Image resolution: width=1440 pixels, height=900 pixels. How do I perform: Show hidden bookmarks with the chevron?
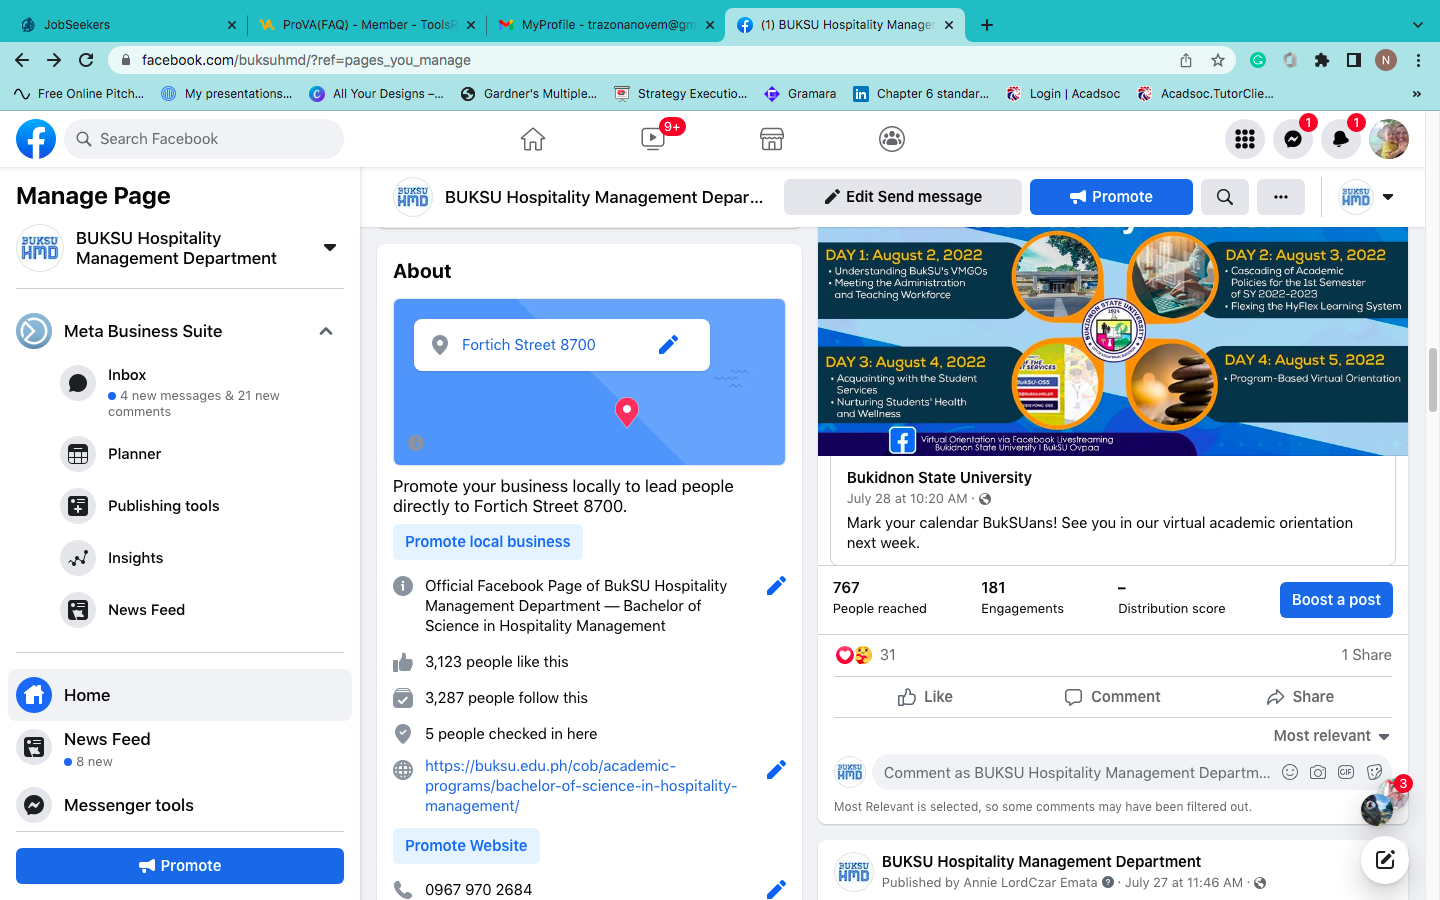tap(1416, 94)
